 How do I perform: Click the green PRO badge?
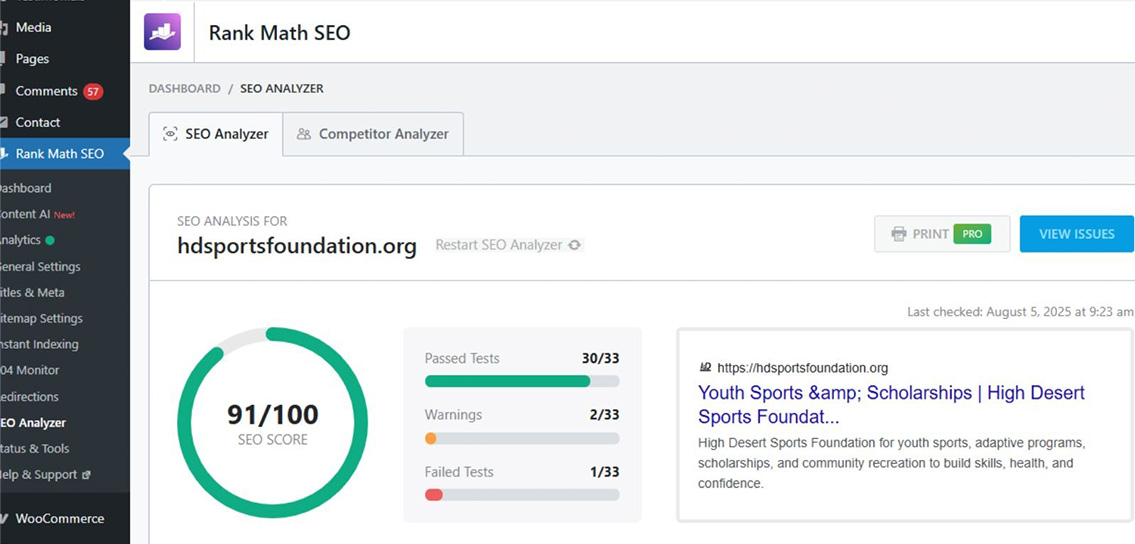pyautogui.click(x=972, y=234)
